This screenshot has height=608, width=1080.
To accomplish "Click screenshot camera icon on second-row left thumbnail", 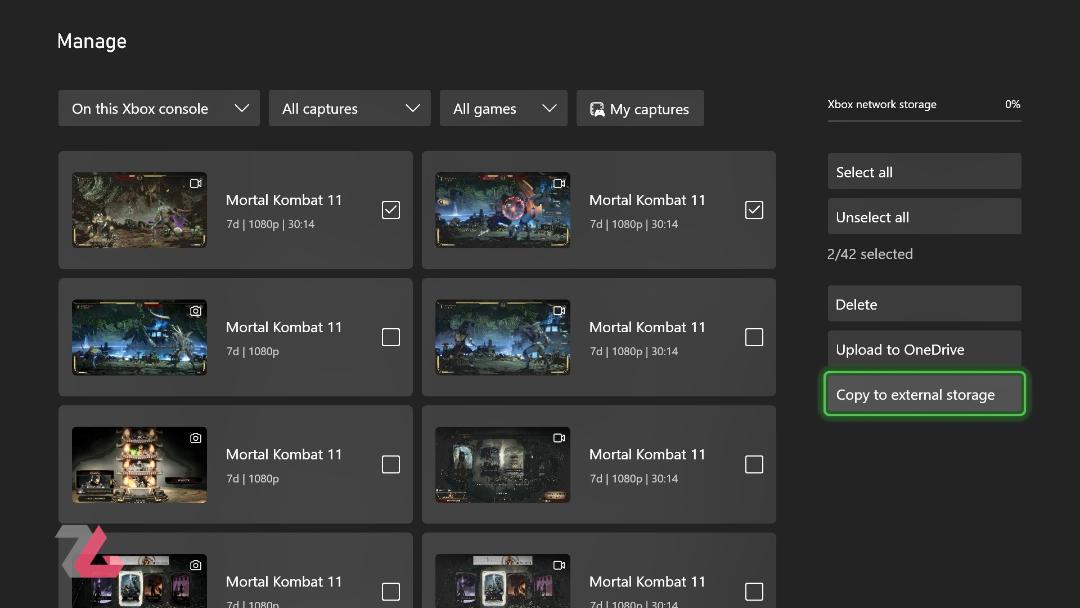I will (x=196, y=311).
